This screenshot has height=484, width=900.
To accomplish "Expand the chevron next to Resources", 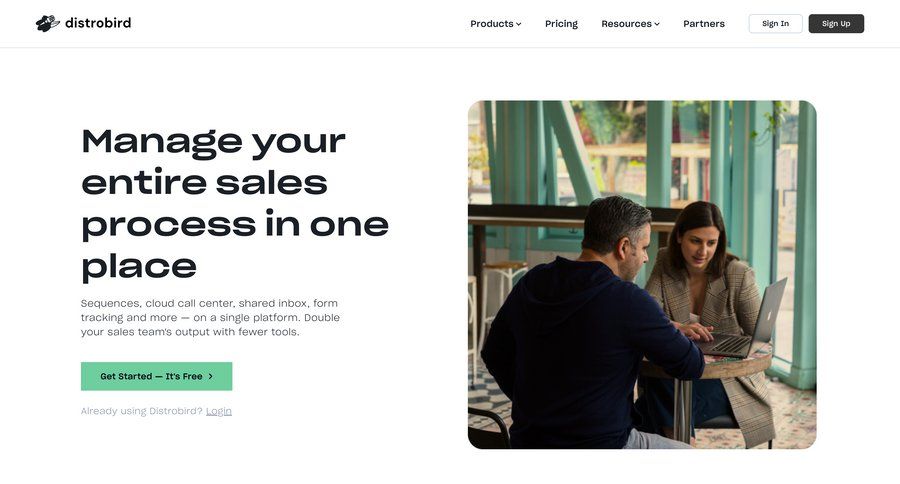I will [657, 24].
